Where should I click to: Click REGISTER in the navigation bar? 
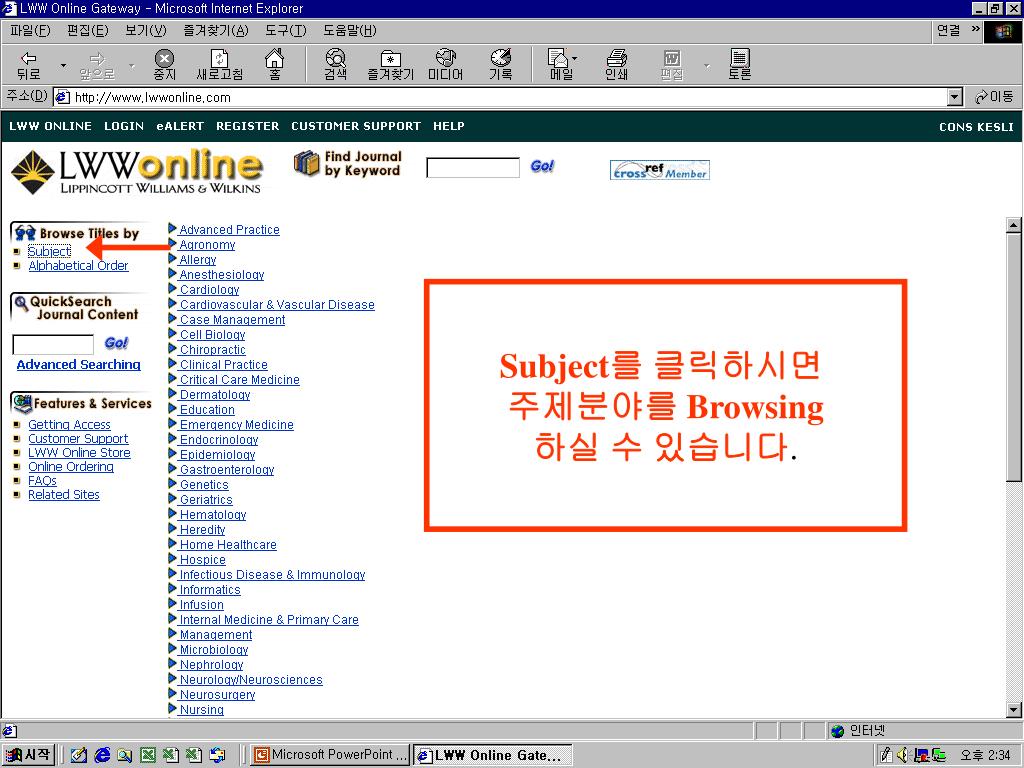coord(248,126)
